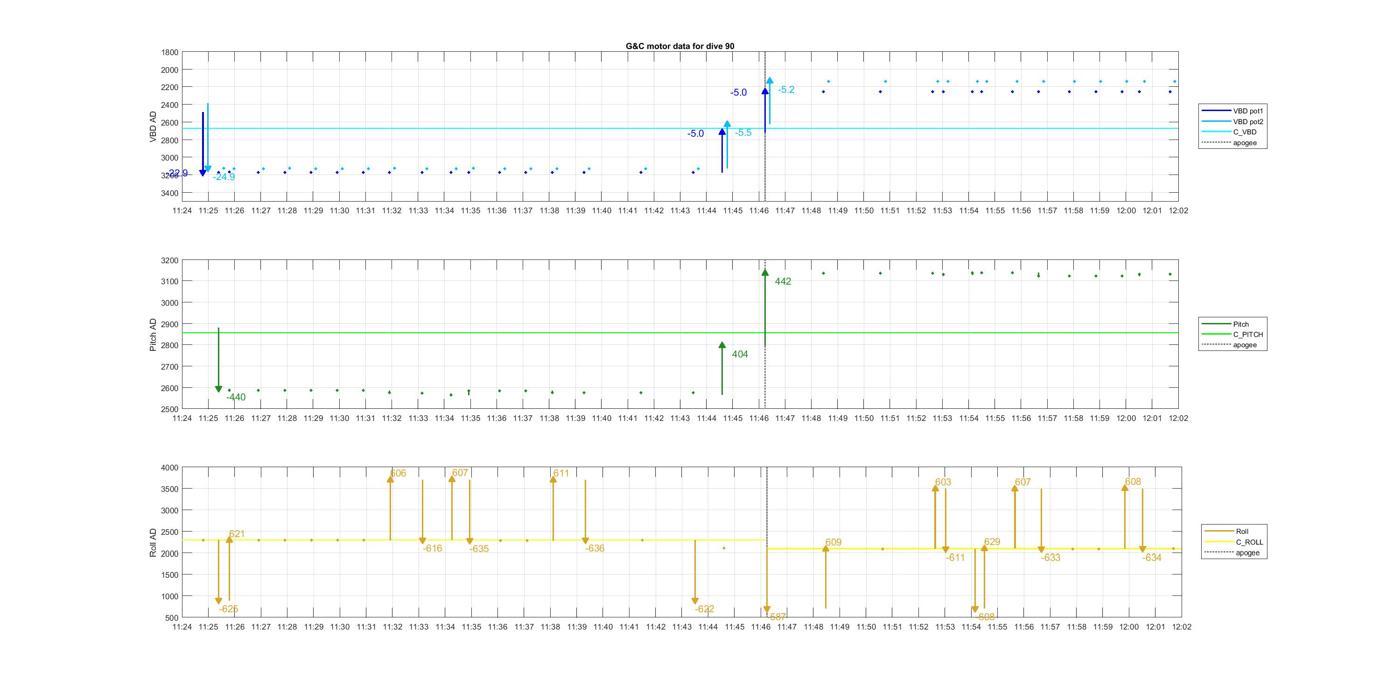Click the '11:46' tick under the Pitch plot
This screenshot has width=1400, height=693.
(760, 418)
